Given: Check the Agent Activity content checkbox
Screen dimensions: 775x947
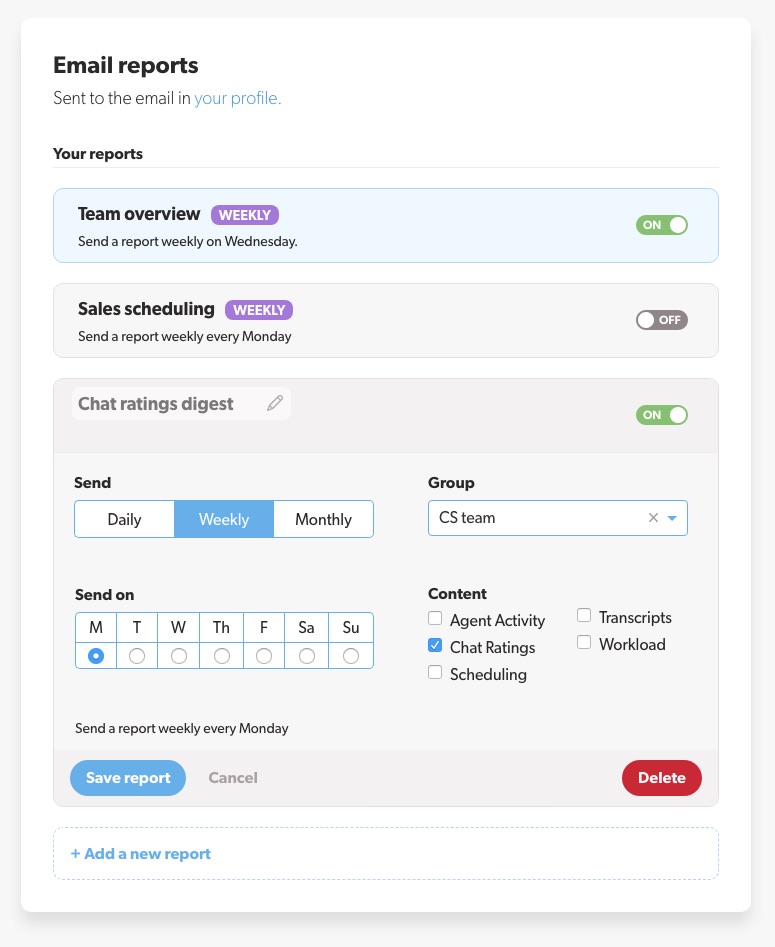Looking at the screenshot, I should tap(435, 618).
